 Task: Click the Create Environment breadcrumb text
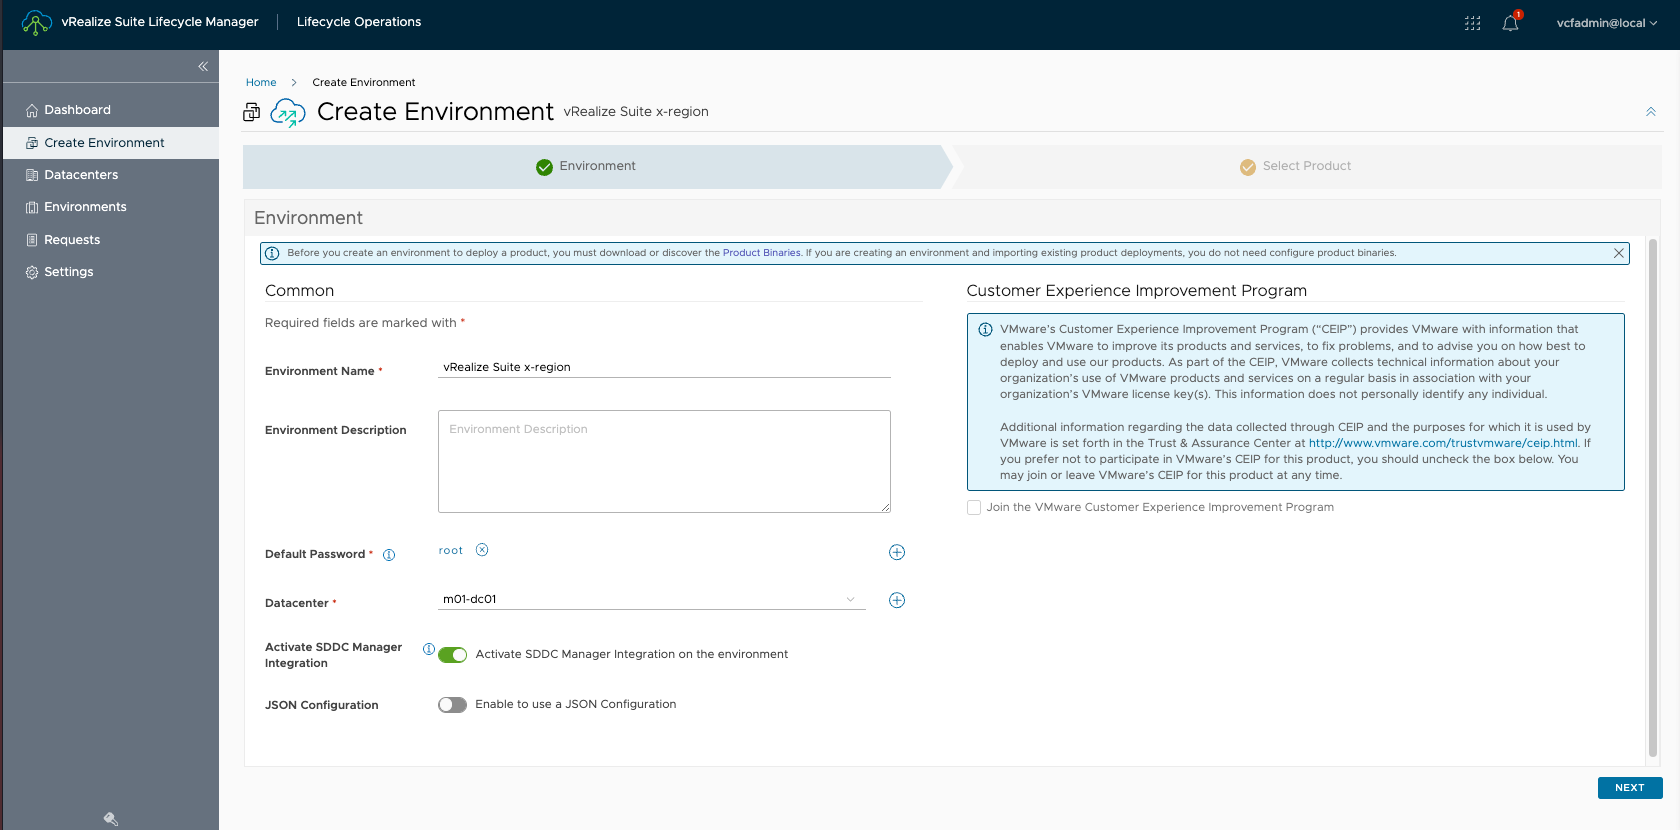[x=364, y=82]
